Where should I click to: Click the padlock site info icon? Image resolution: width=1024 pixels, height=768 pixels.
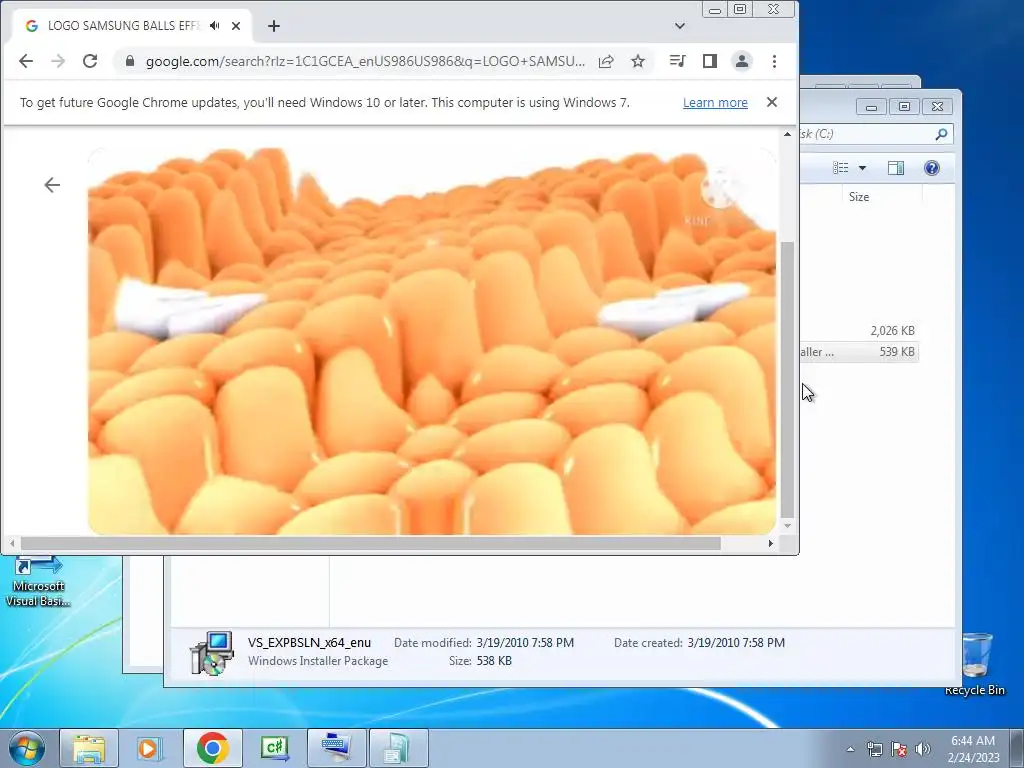[x=130, y=61]
